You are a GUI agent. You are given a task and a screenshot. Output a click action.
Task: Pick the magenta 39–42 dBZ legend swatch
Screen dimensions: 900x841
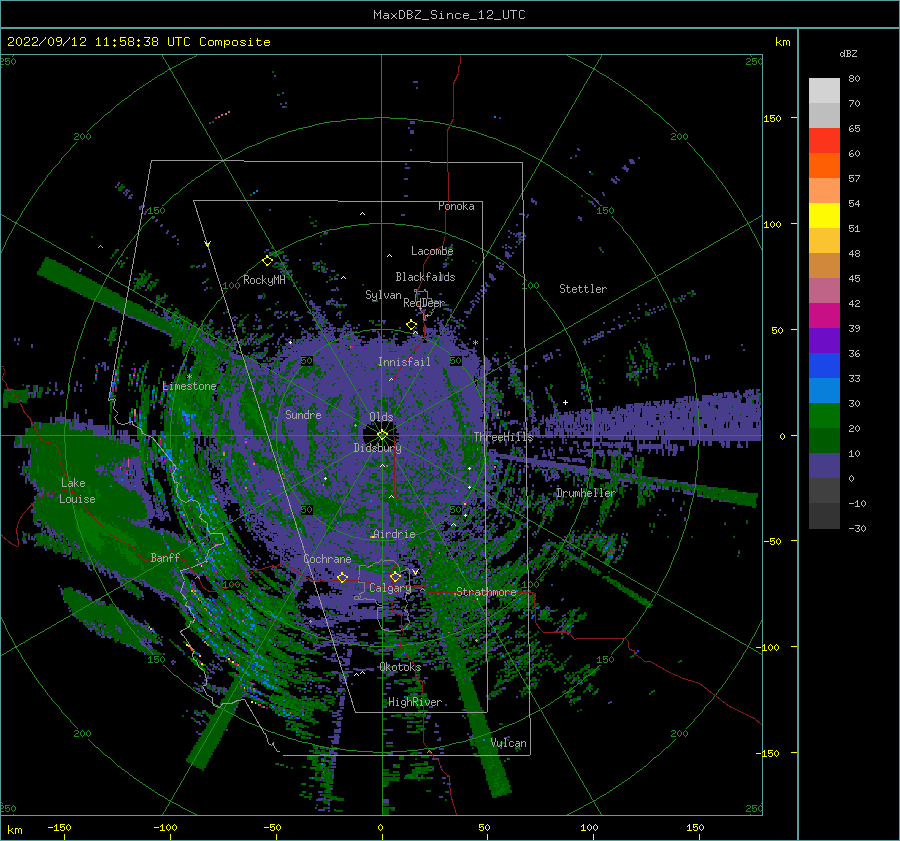click(x=824, y=316)
